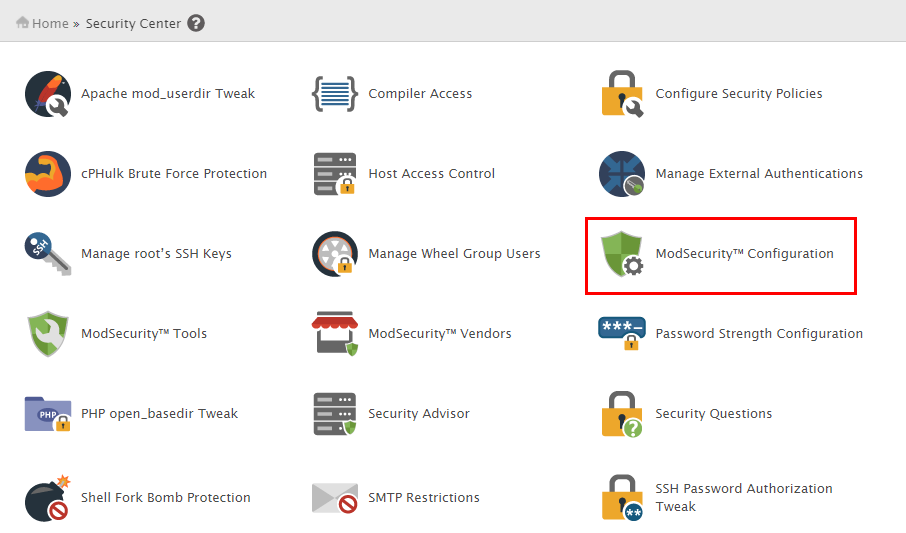906x533 pixels.
Task: Open the Apache mod_userdir Tweak link
Action: tap(168, 94)
